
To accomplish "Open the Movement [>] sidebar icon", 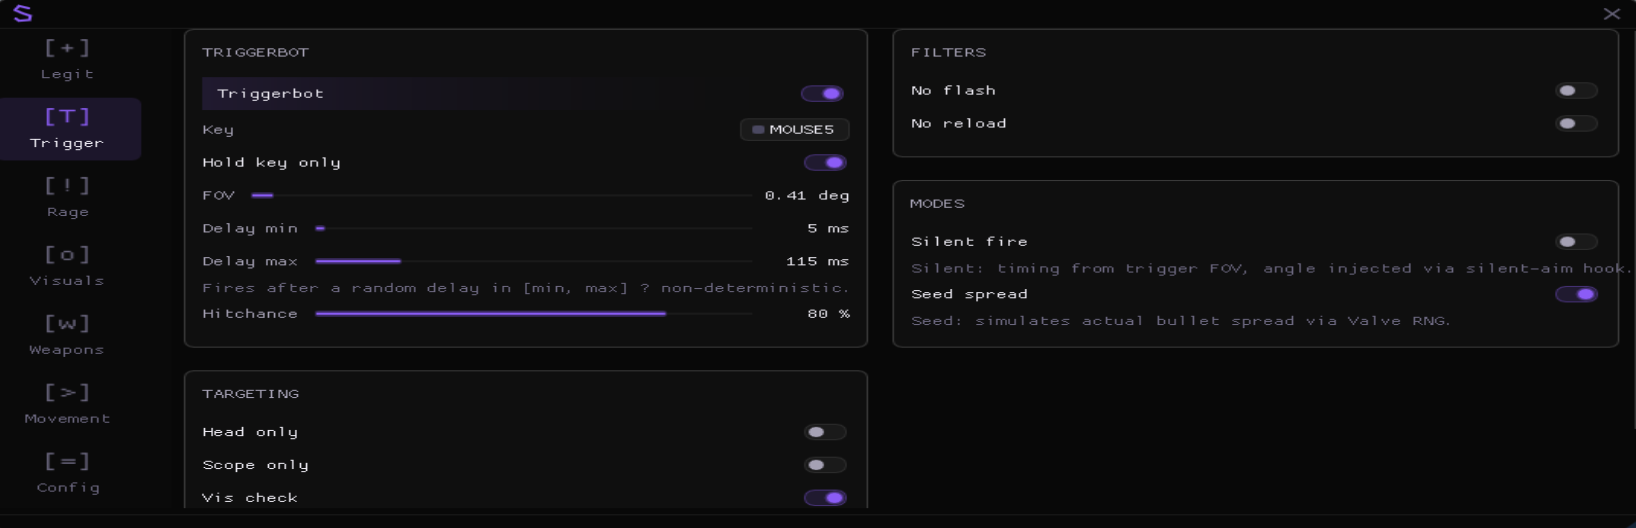I will pyautogui.click(x=67, y=392).
